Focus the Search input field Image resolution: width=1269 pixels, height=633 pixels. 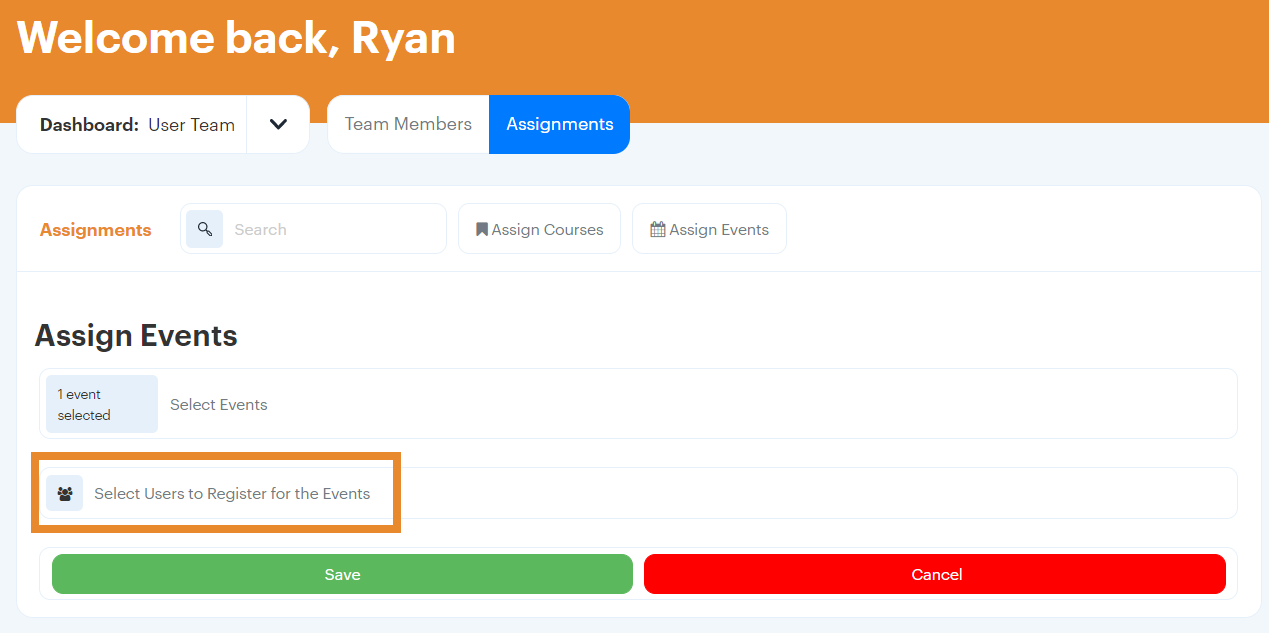point(335,229)
